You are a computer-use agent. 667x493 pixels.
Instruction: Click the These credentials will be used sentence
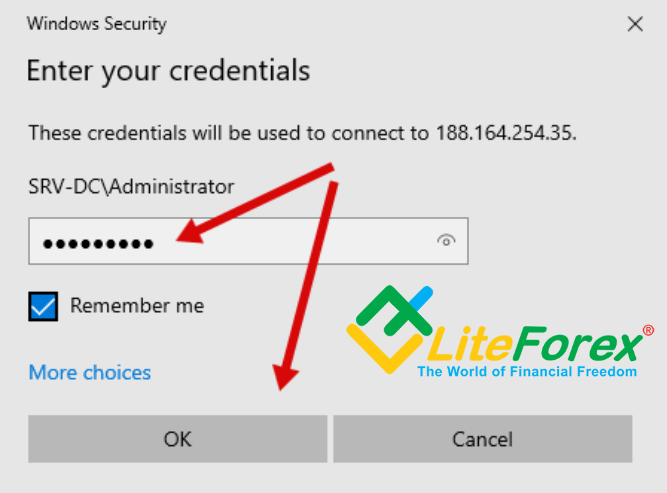[x=302, y=133]
